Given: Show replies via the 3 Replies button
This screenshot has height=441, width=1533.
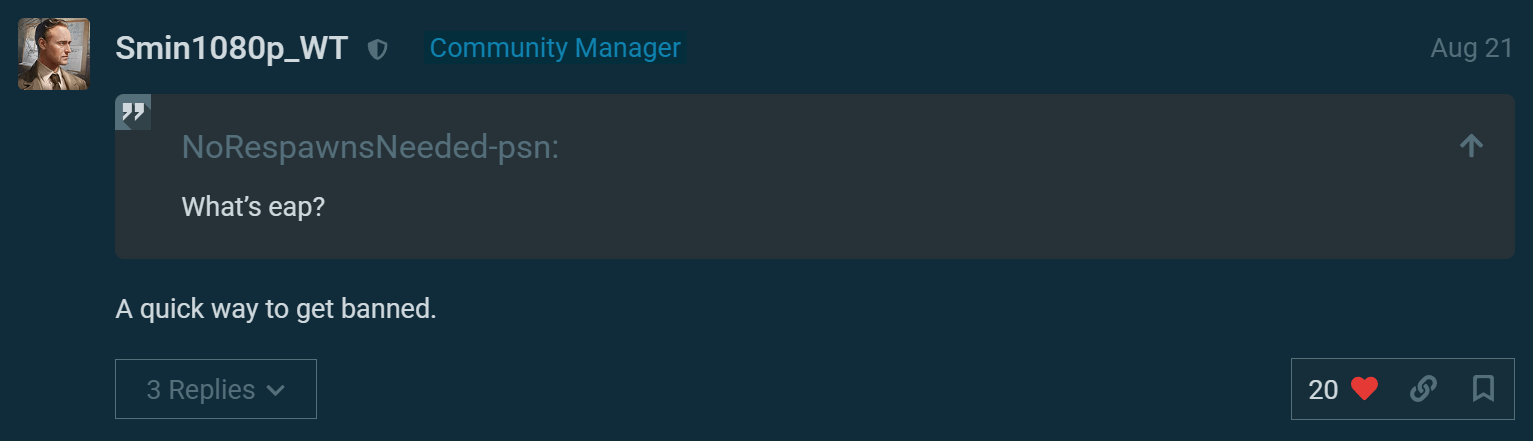Looking at the screenshot, I should click(216, 389).
